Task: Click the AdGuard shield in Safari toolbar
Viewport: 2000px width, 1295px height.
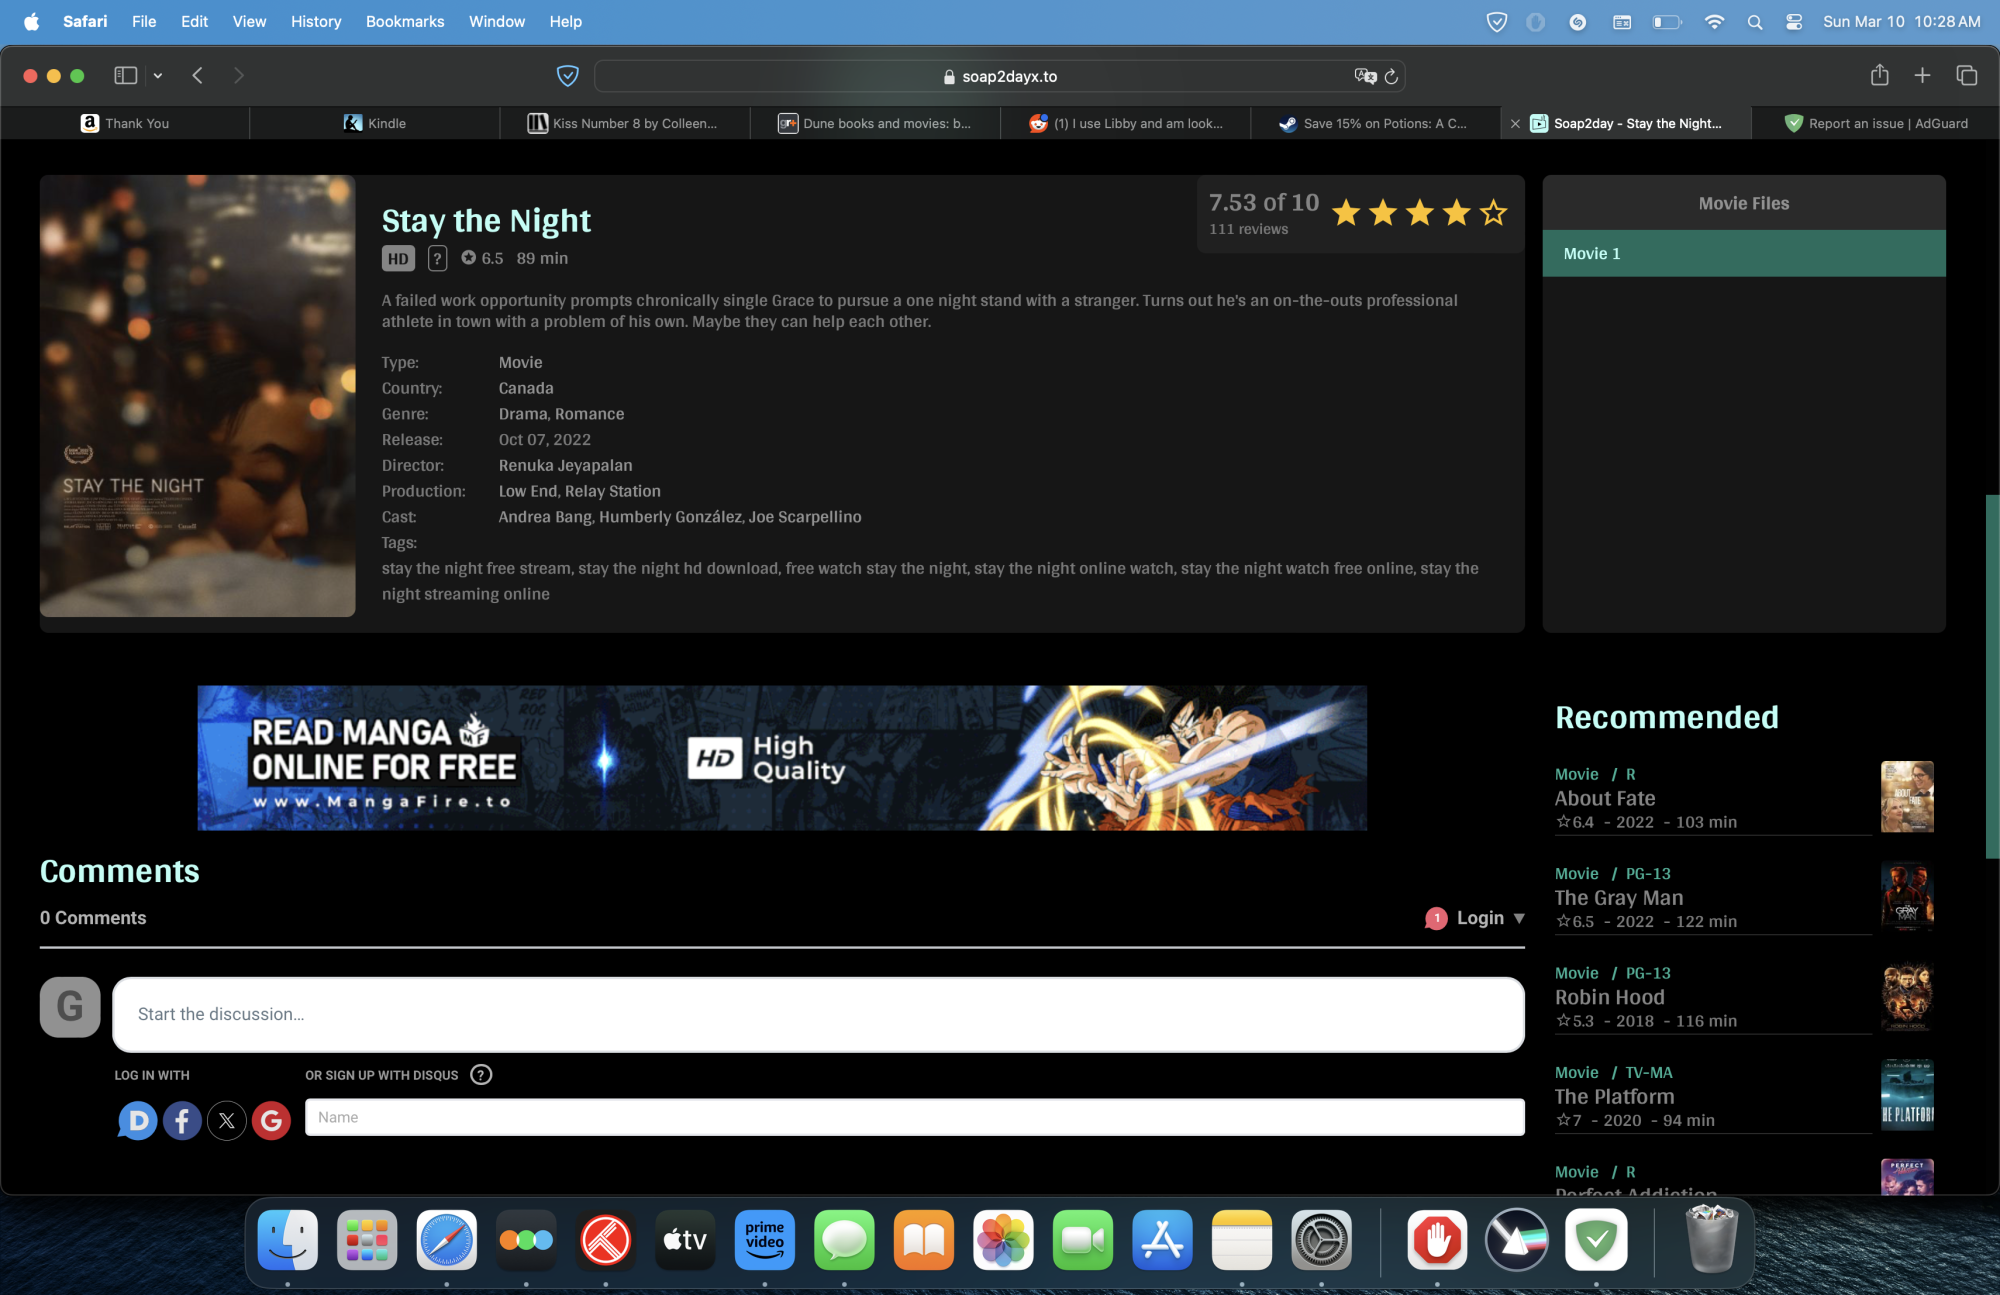Action: pyautogui.click(x=567, y=76)
